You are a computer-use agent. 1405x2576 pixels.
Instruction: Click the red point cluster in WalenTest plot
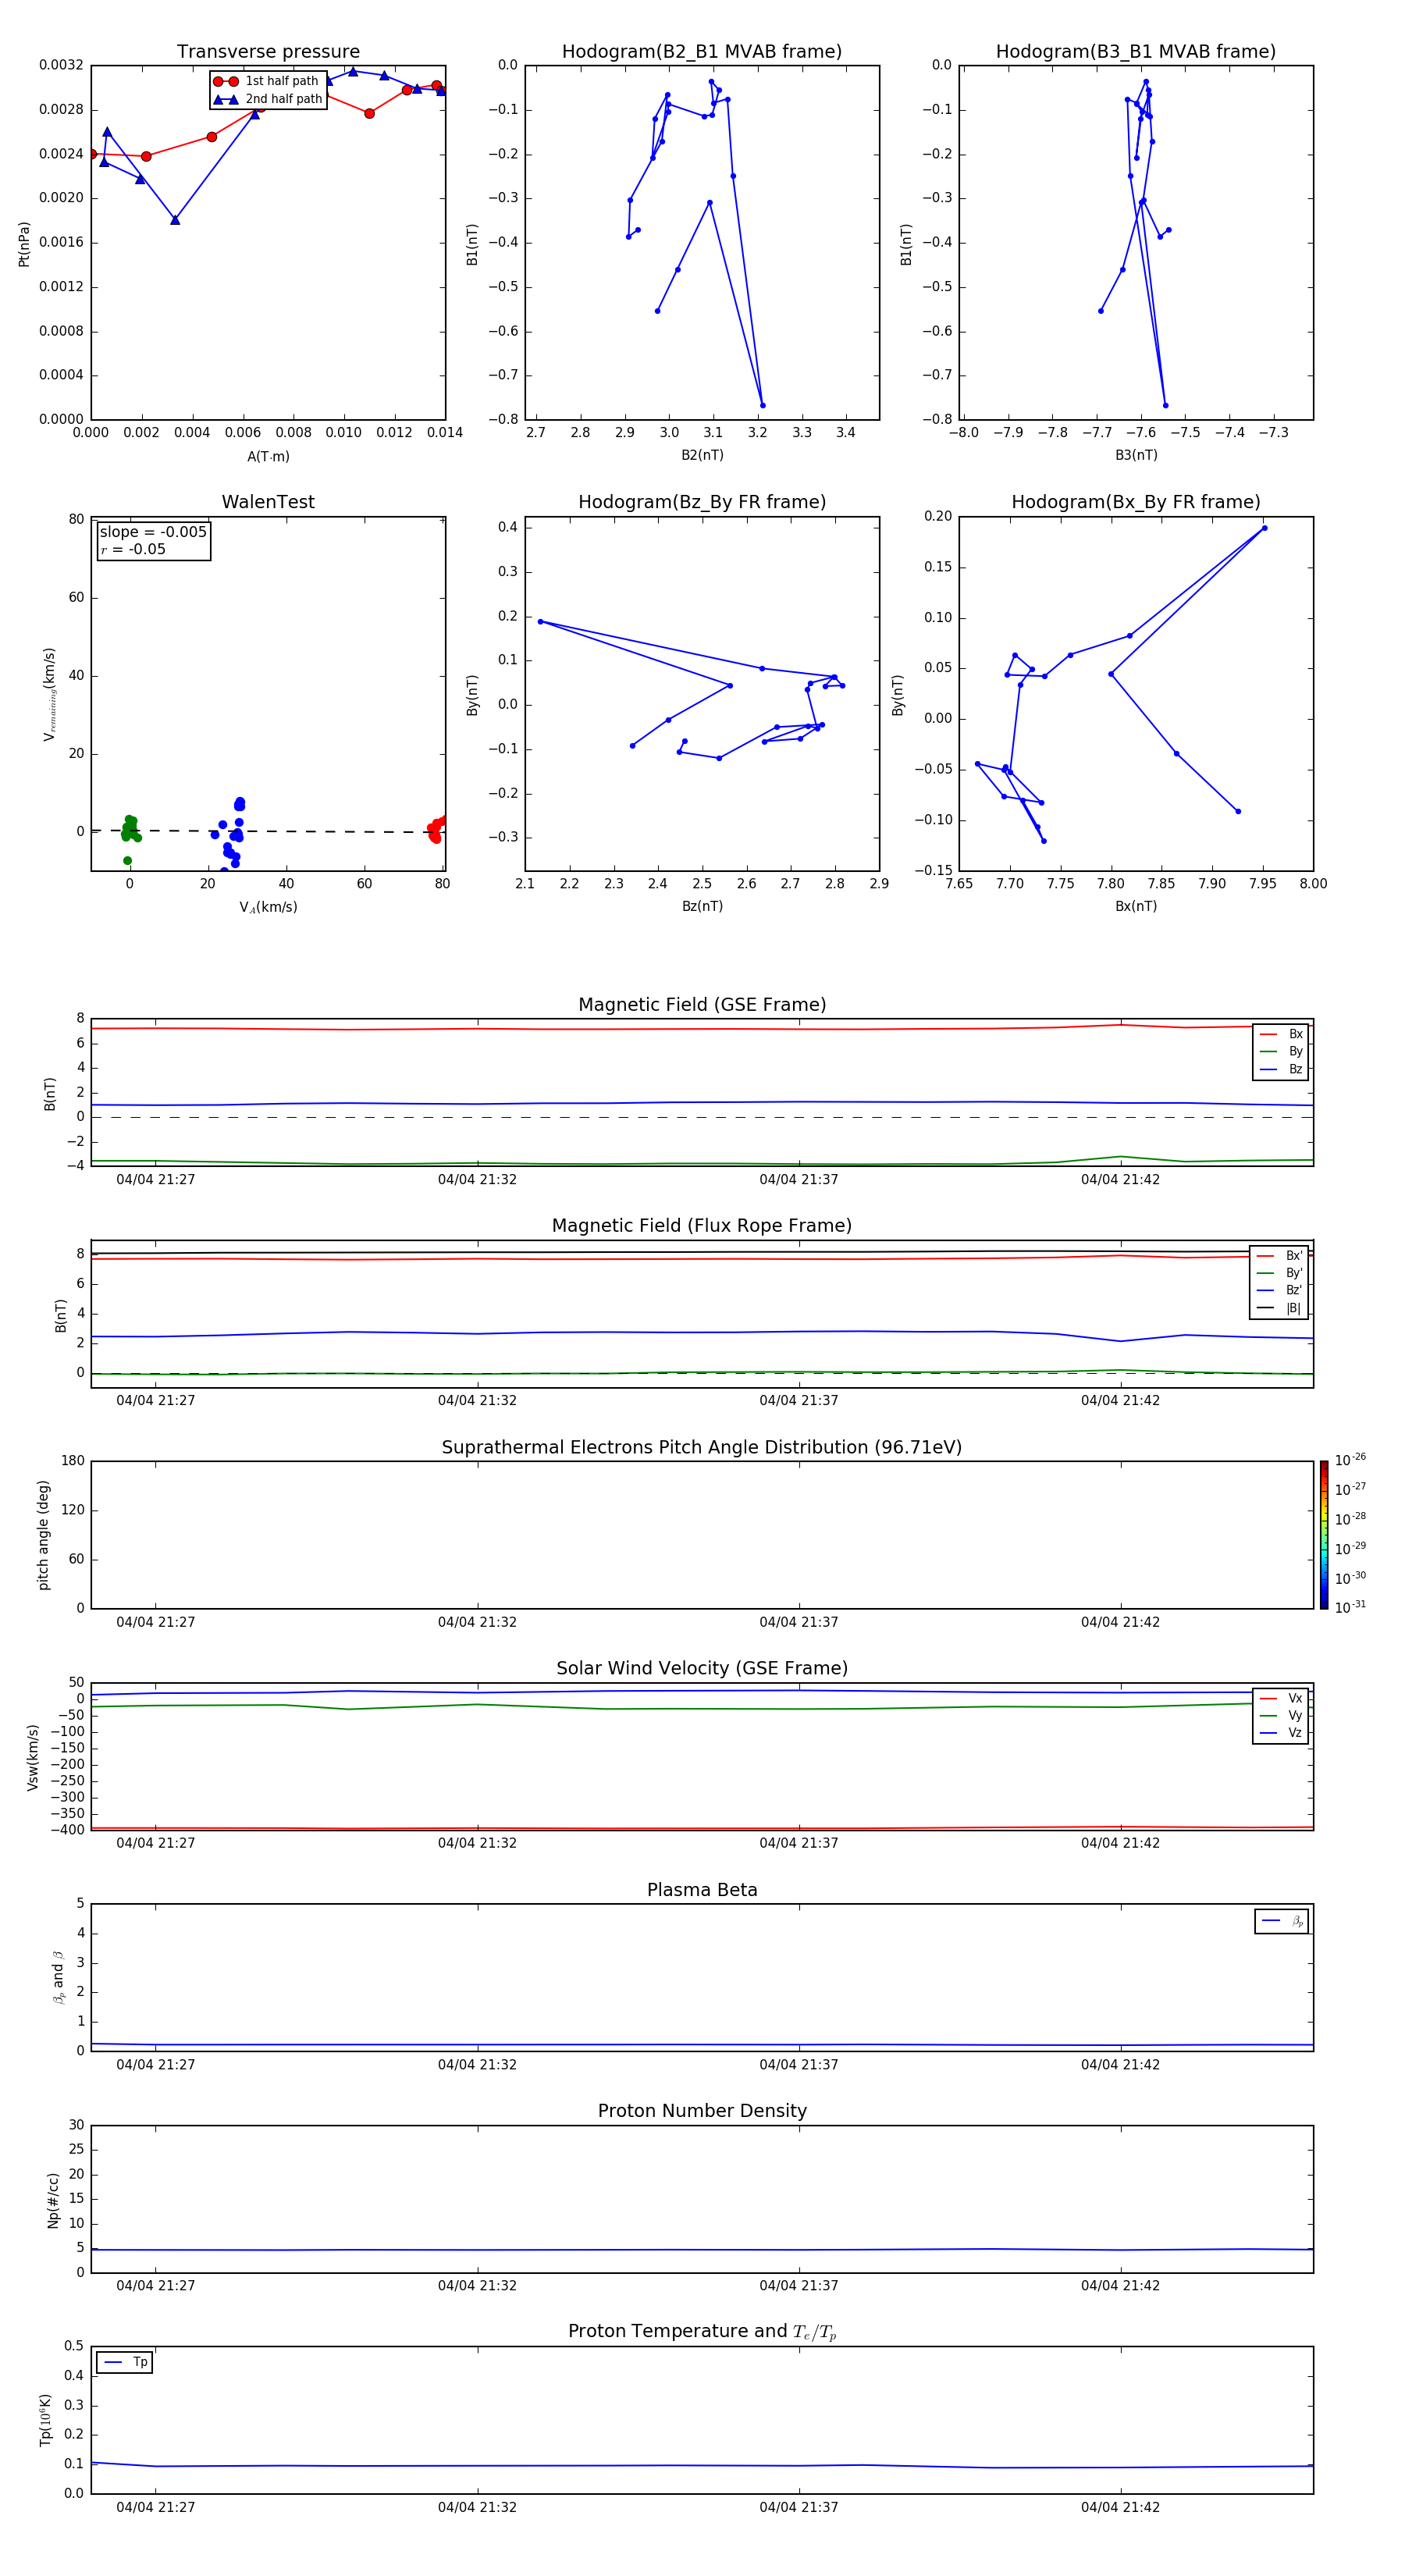436,829
